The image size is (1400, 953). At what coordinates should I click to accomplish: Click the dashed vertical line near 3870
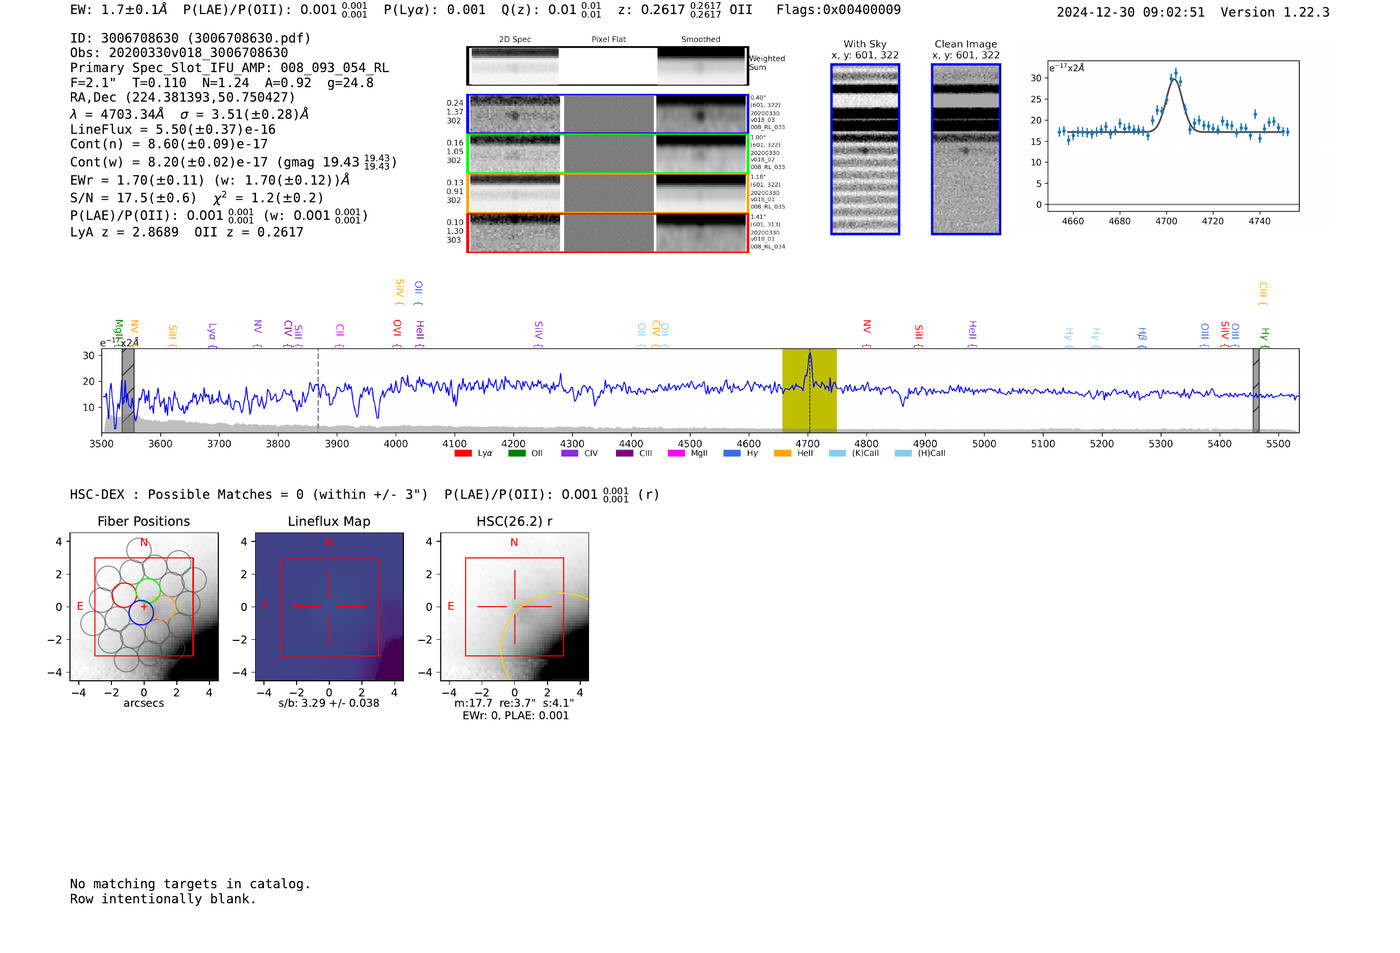pos(318,390)
